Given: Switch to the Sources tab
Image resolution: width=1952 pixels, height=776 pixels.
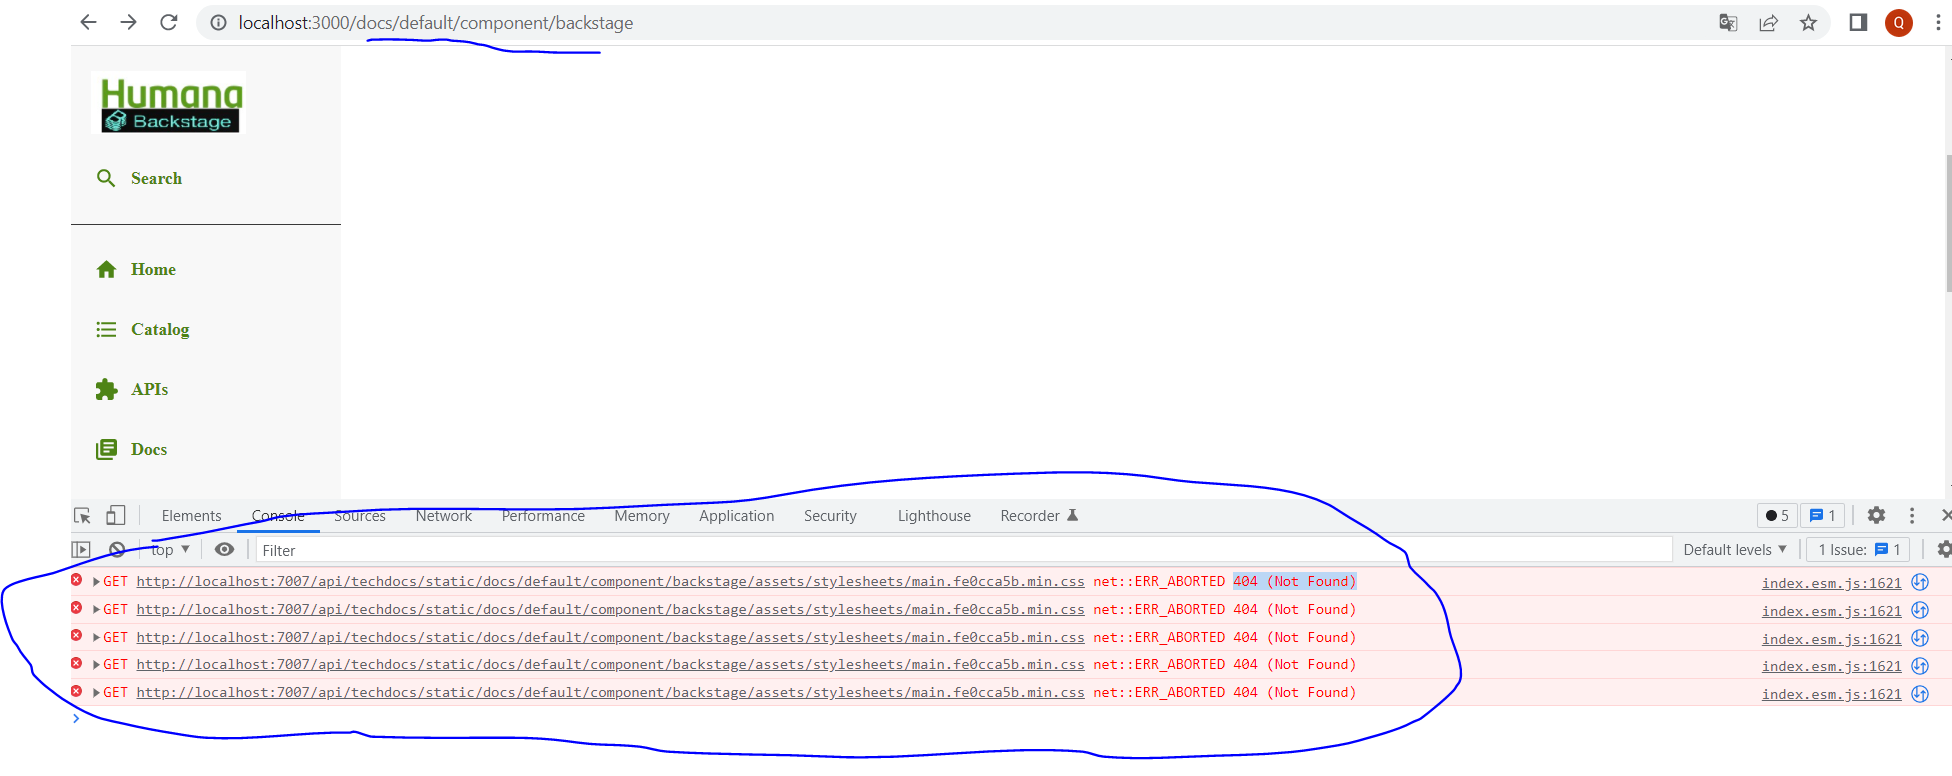Looking at the screenshot, I should point(360,516).
